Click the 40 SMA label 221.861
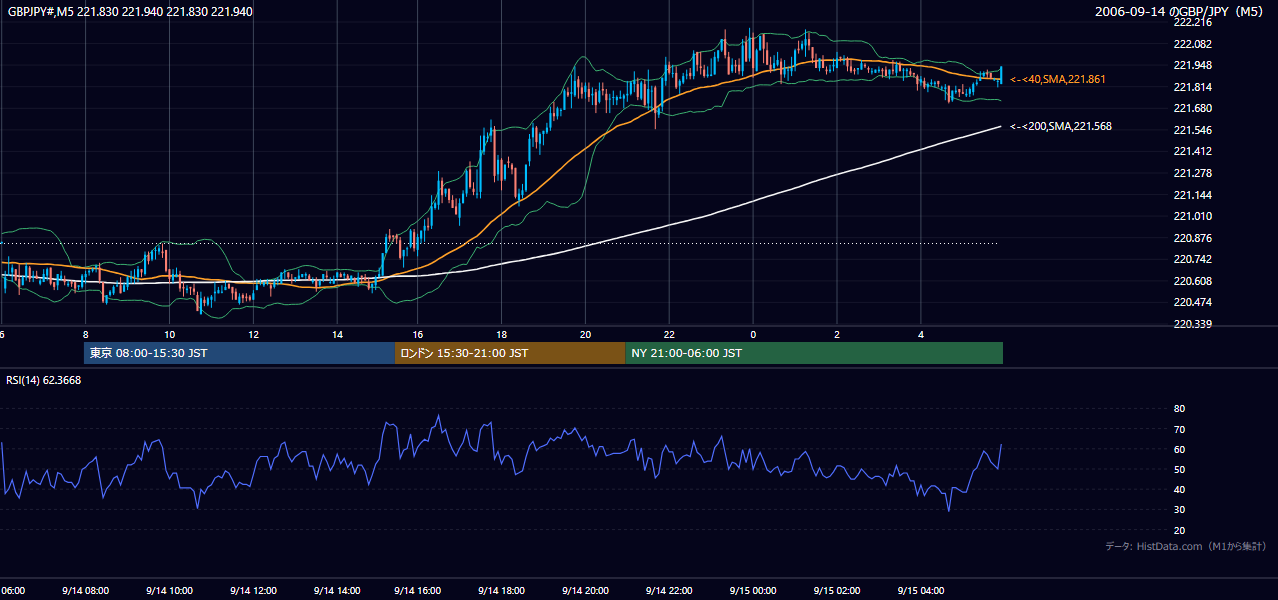 (x=1058, y=79)
